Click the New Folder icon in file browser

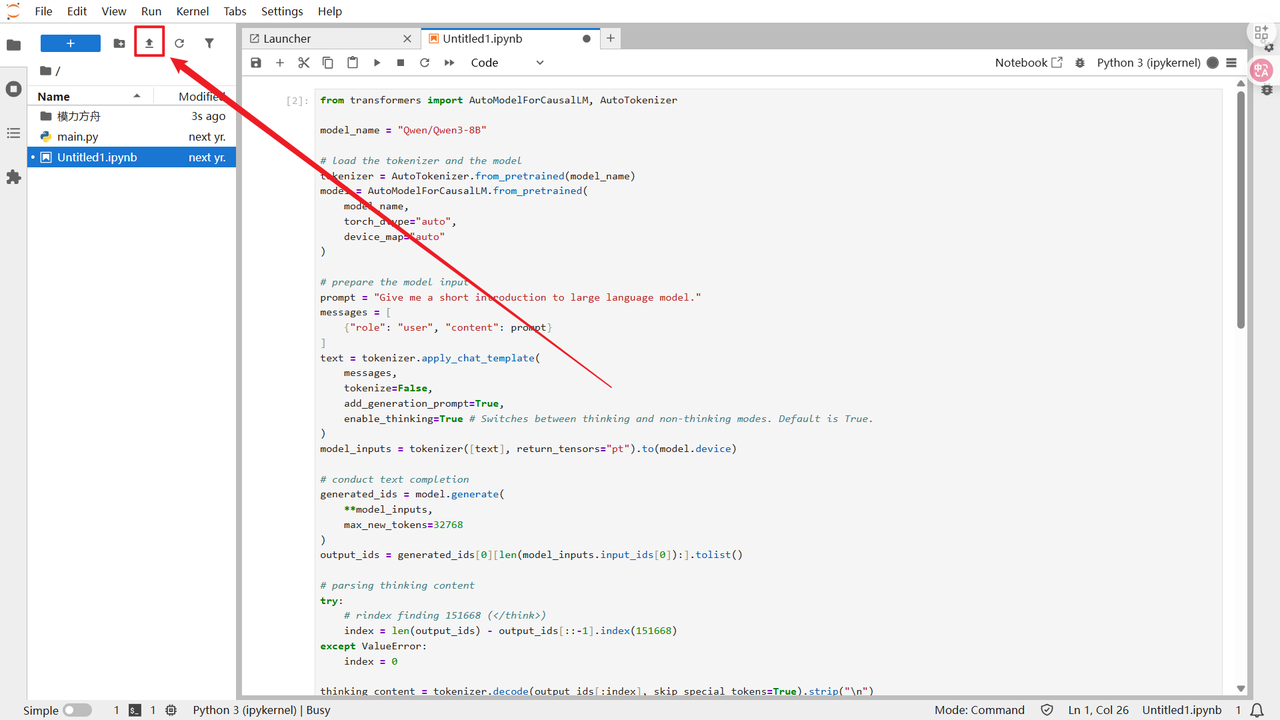[x=119, y=43]
